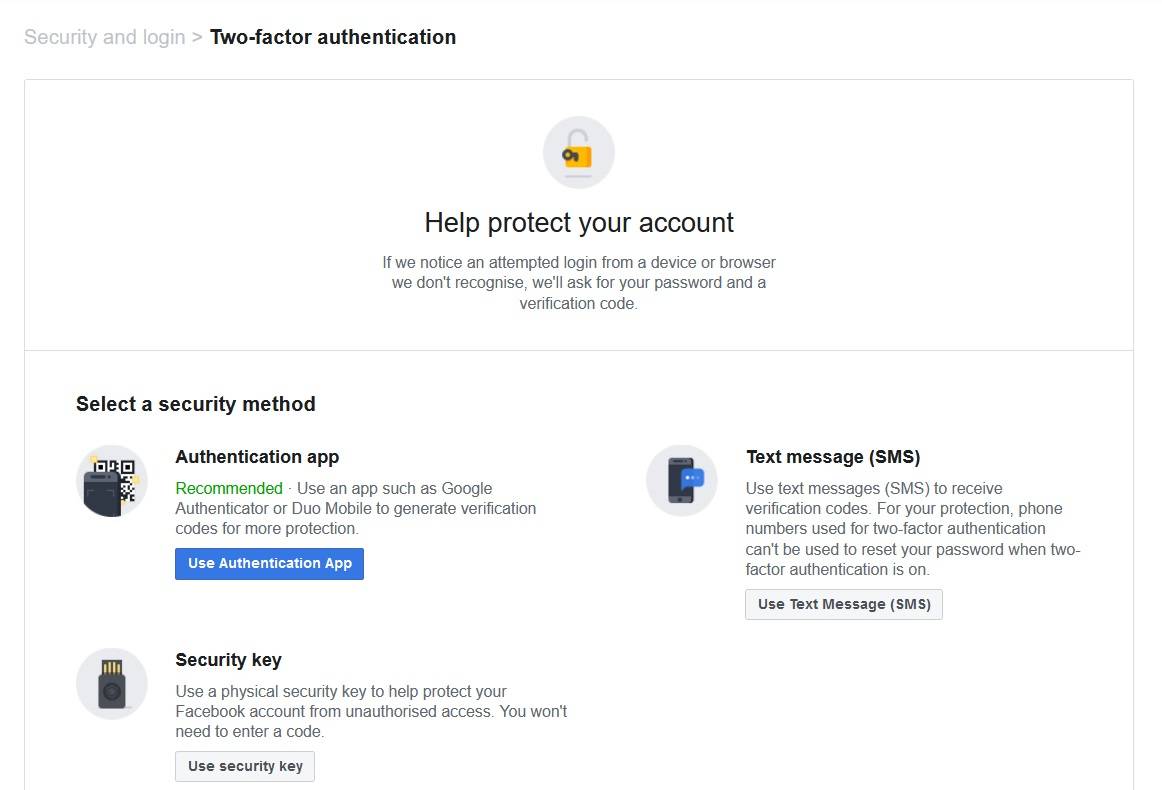
Task: Click the Select a security method heading
Action: (196, 404)
